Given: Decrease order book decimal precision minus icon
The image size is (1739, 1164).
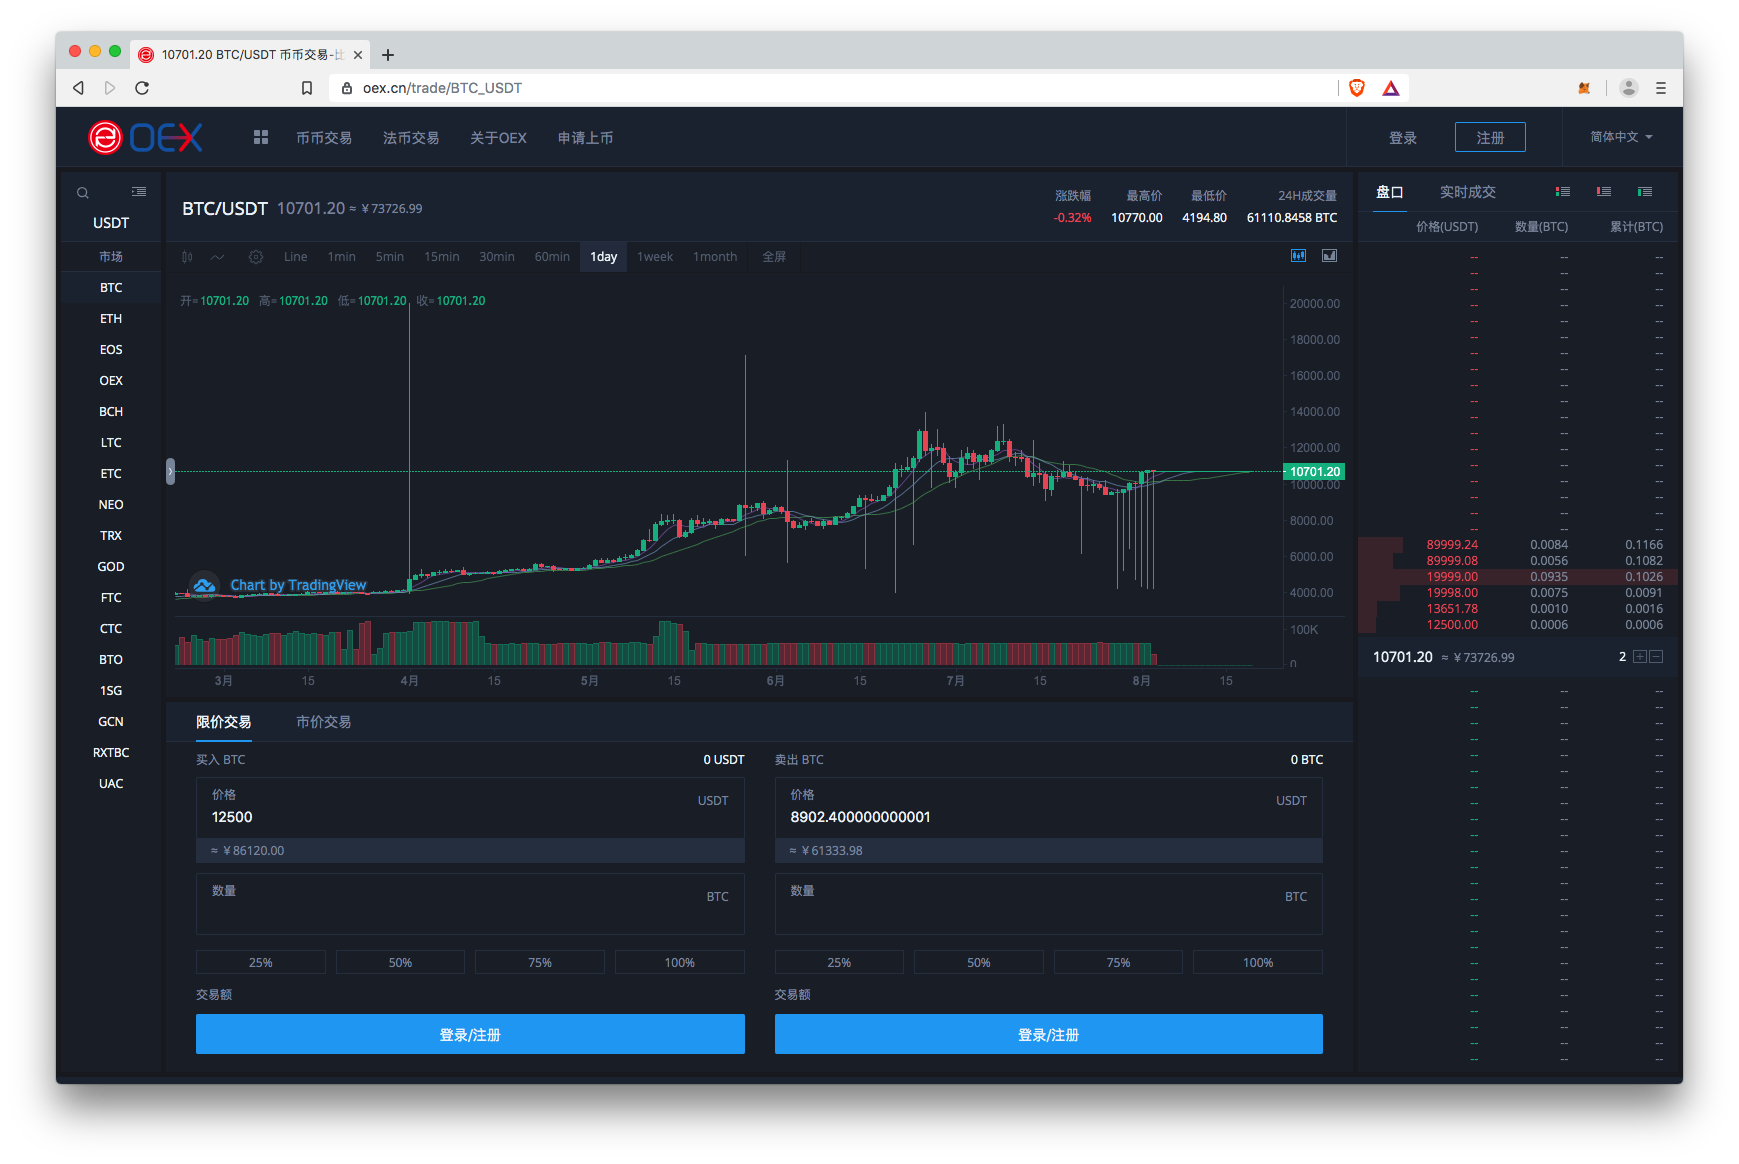Looking at the screenshot, I should pos(1656,657).
